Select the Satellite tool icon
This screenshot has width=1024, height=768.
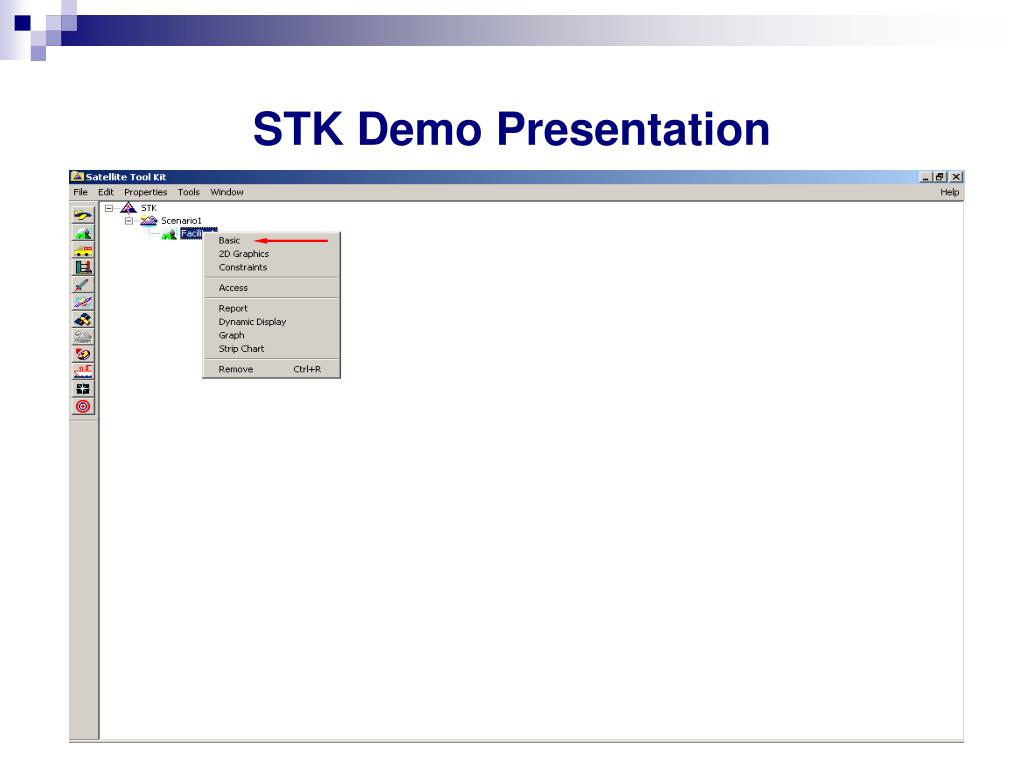[83, 319]
